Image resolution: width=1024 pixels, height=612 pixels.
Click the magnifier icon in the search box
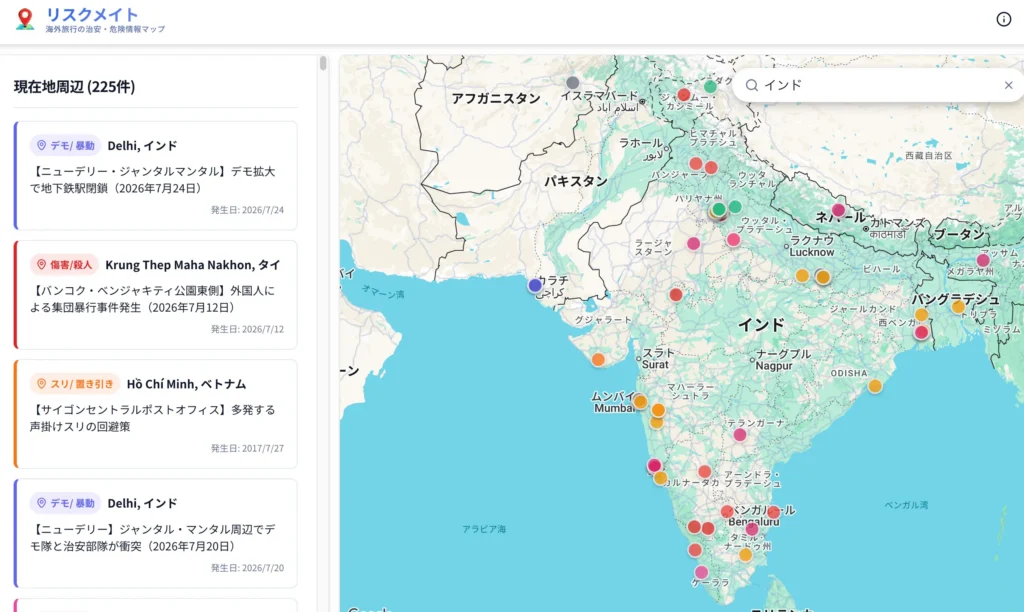point(752,85)
